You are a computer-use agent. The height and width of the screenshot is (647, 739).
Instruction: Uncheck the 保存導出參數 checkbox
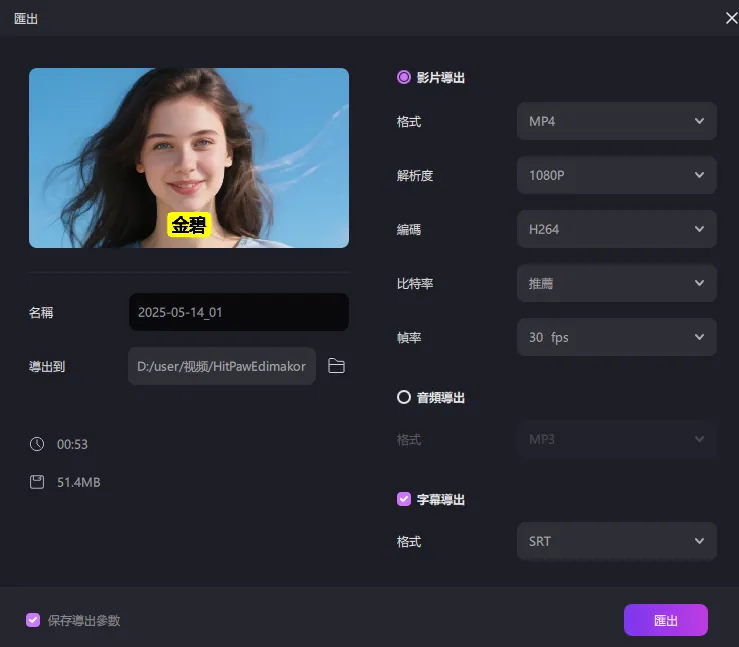click(x=33, y=620)
